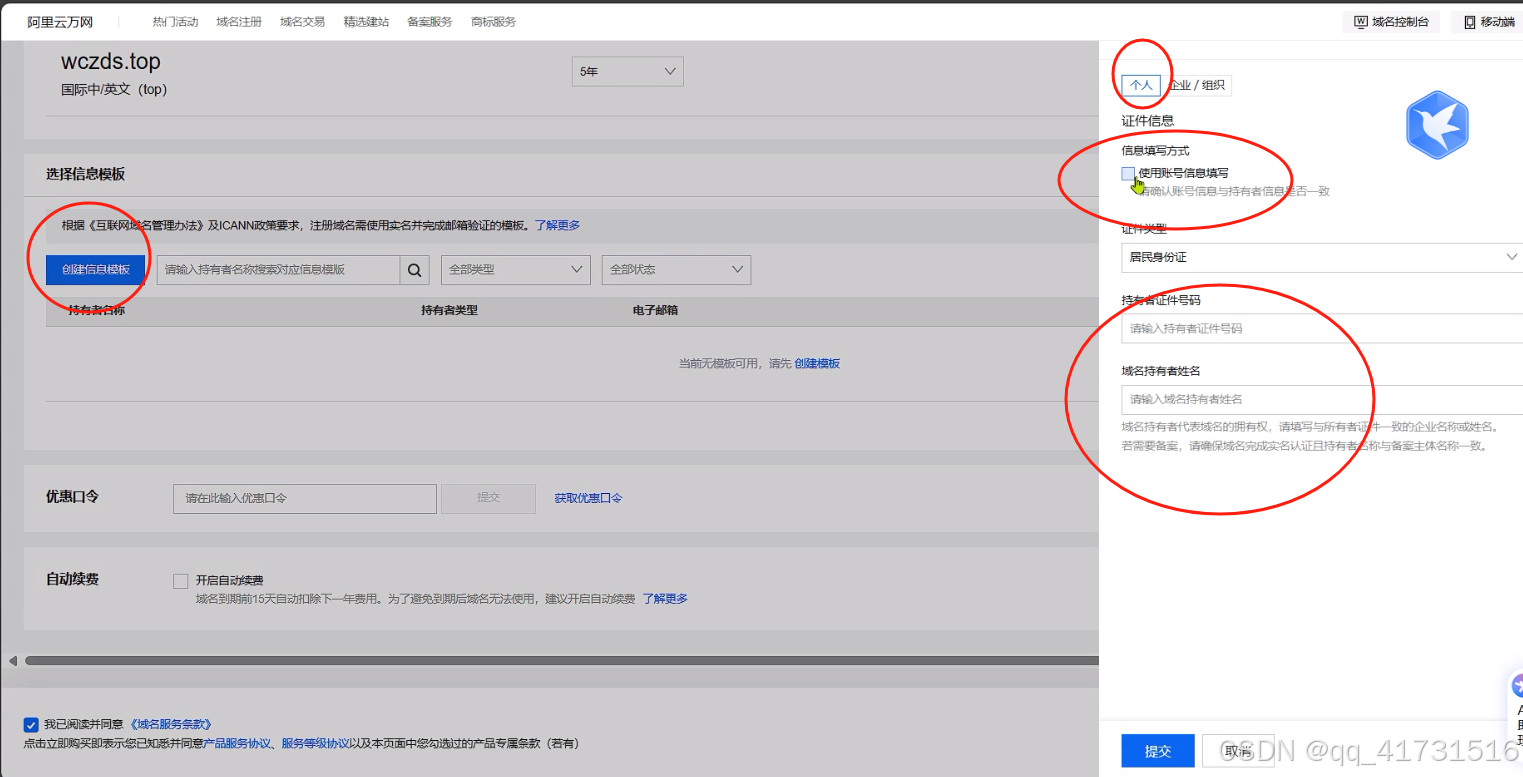Click the 创建模板 link in the empty table

click(x=817, y=364)
